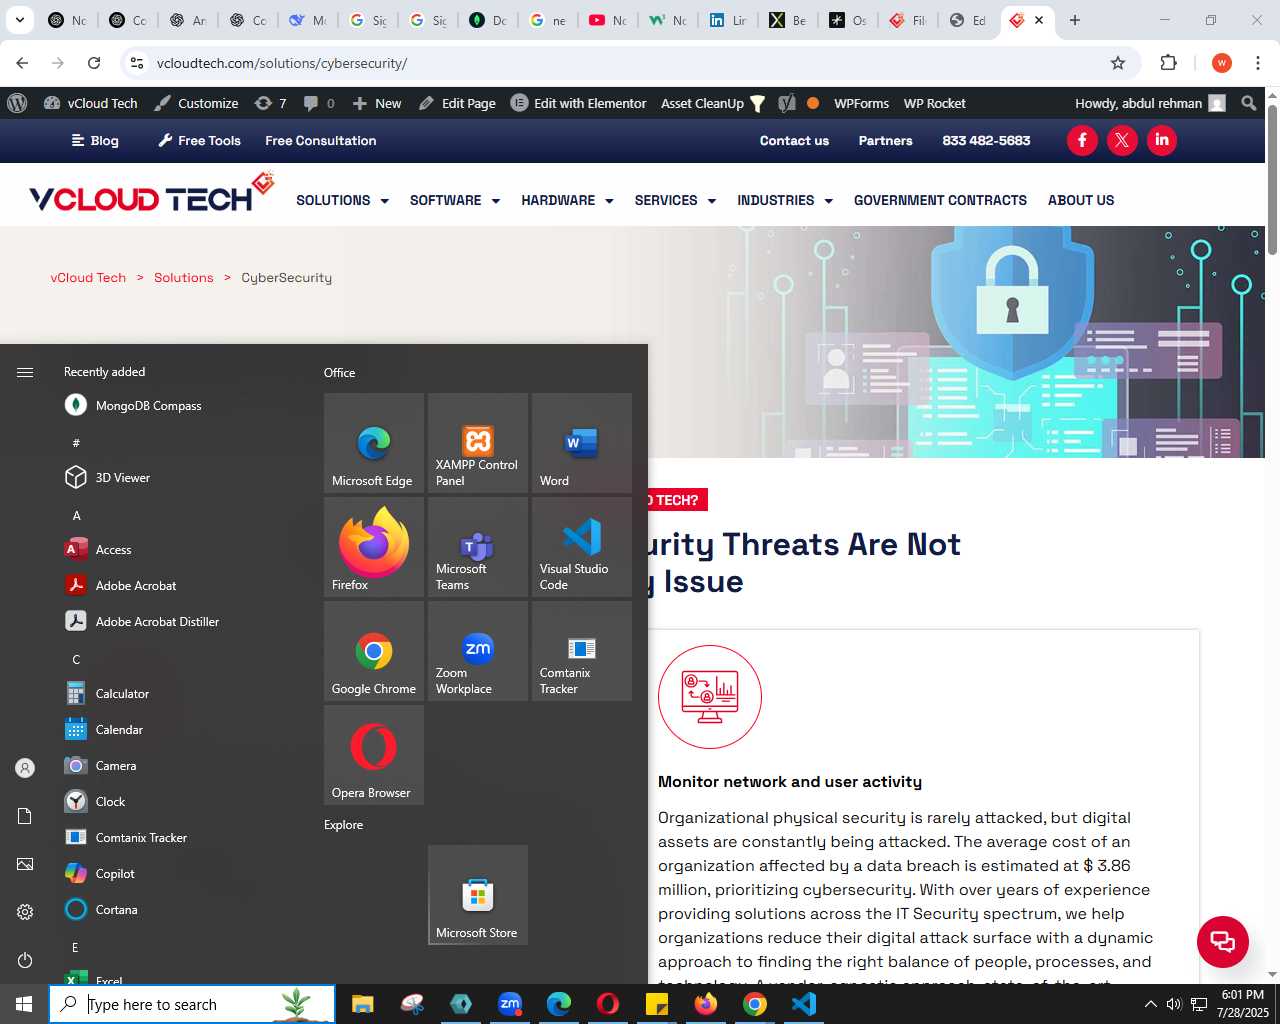This screenshot has height=1024, width=1280.
Task: Open the Microsoft Edge tile
Action: [x=374, y=443]
